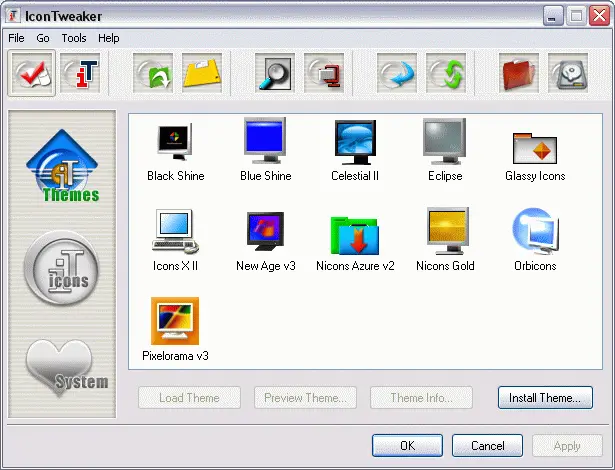615x470 pixels.
Task: Pick the Nicons Azure v2 theme
Action: pos(355,240)
